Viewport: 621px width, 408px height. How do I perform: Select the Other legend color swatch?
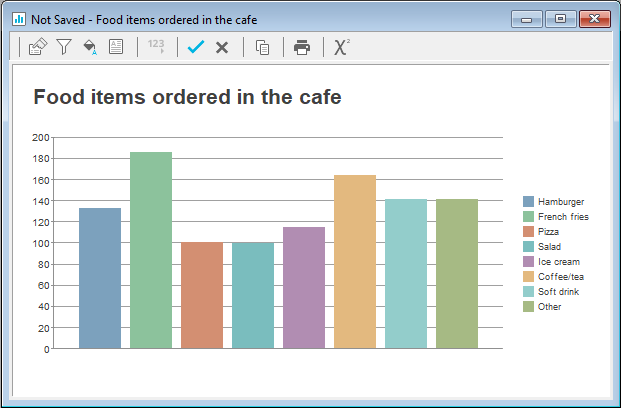pyautogui.click(x=528, y=307)
